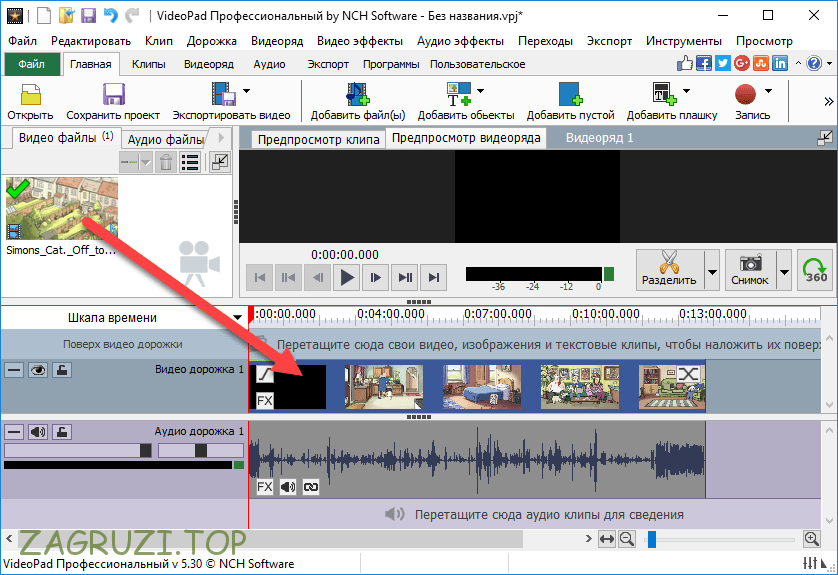Screen dimensions: 838x575
Task: Zoom in timeline with magnifier plus
Action: tap(811, 539)
